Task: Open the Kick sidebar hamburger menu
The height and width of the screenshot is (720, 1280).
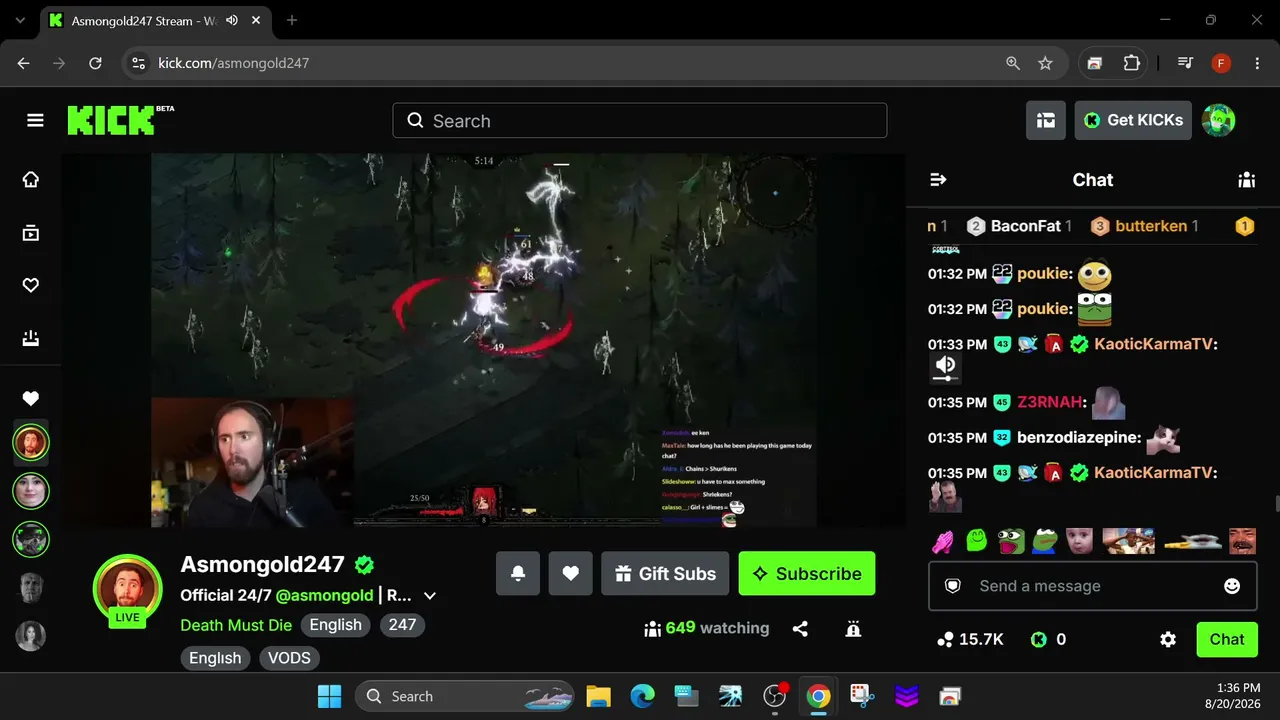Action: [35, 121]
